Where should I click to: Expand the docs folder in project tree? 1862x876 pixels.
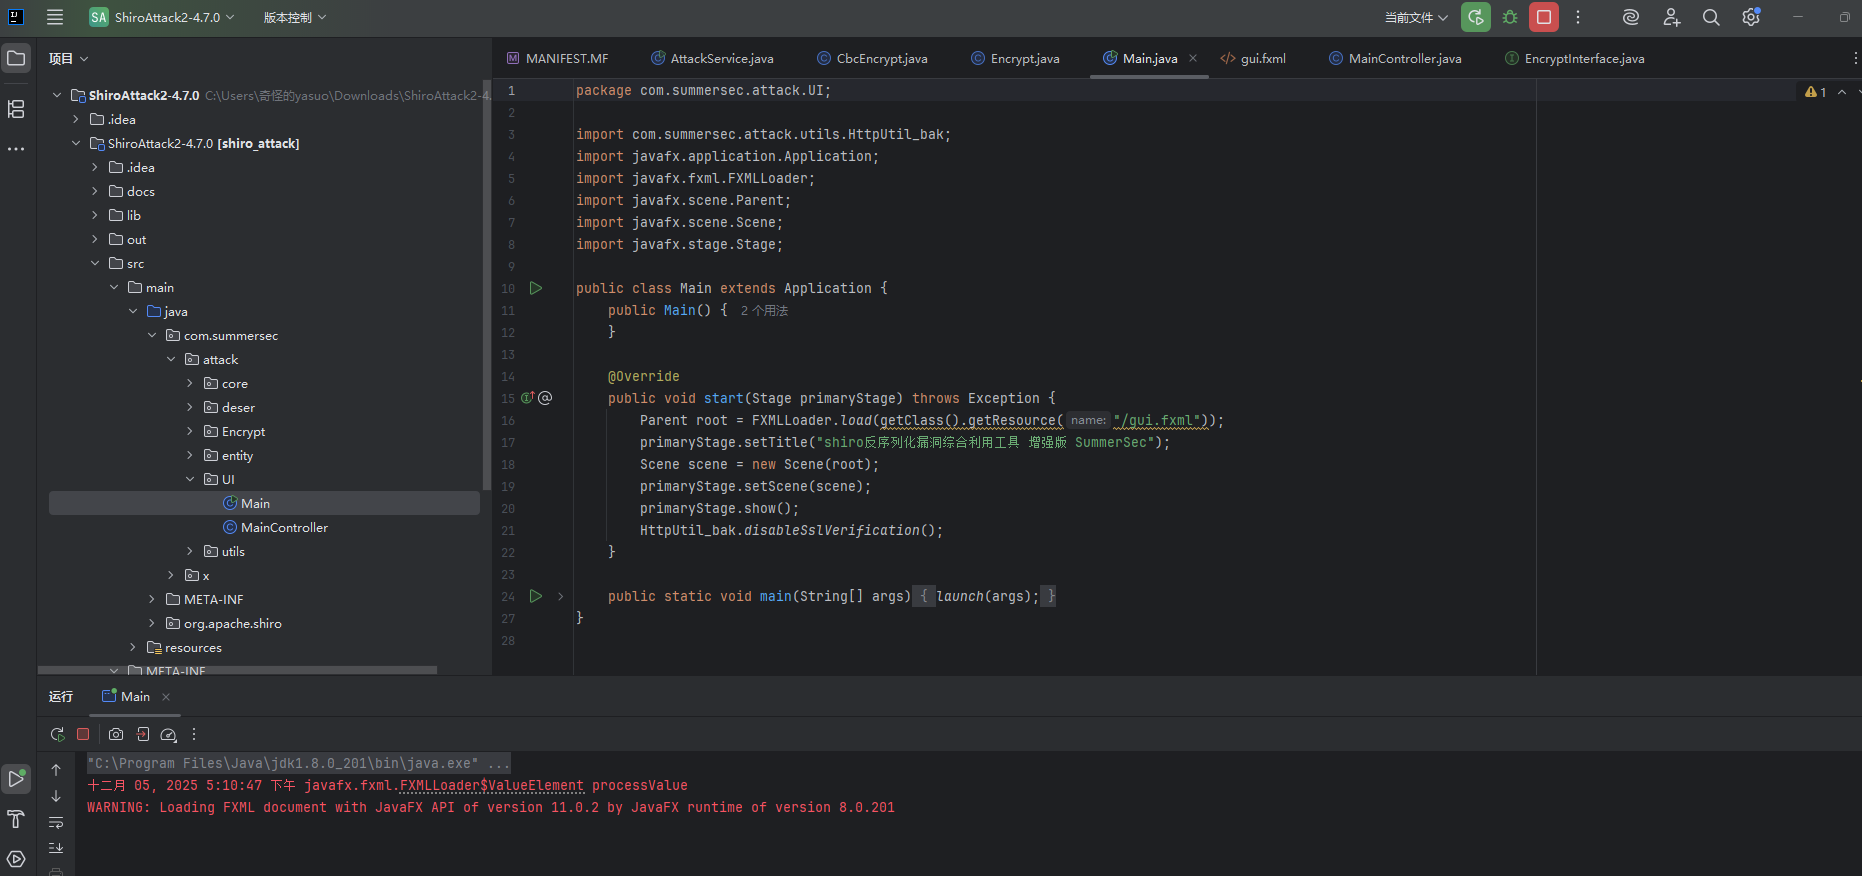[95, 191]
